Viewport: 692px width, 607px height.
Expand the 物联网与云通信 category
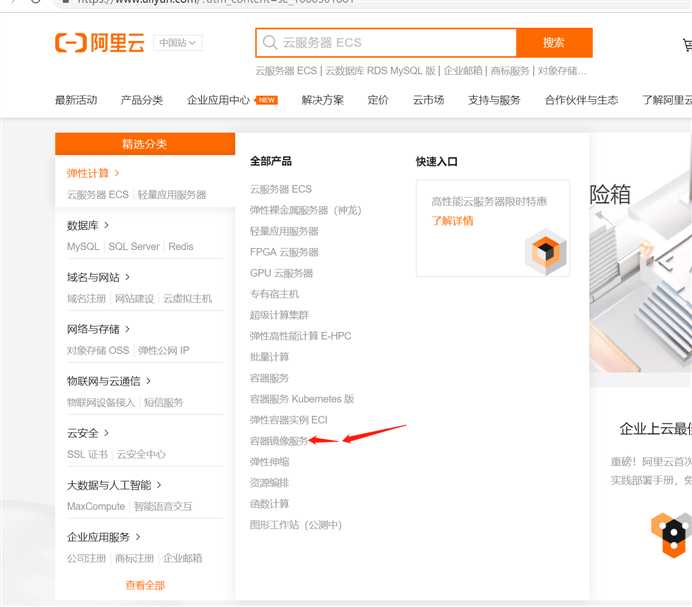coord(109,381)
